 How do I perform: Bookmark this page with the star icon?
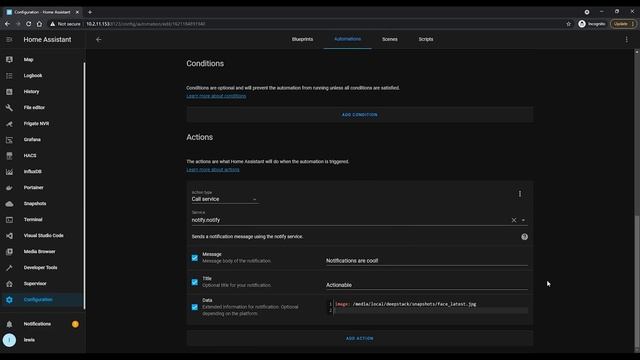[569, 24]
